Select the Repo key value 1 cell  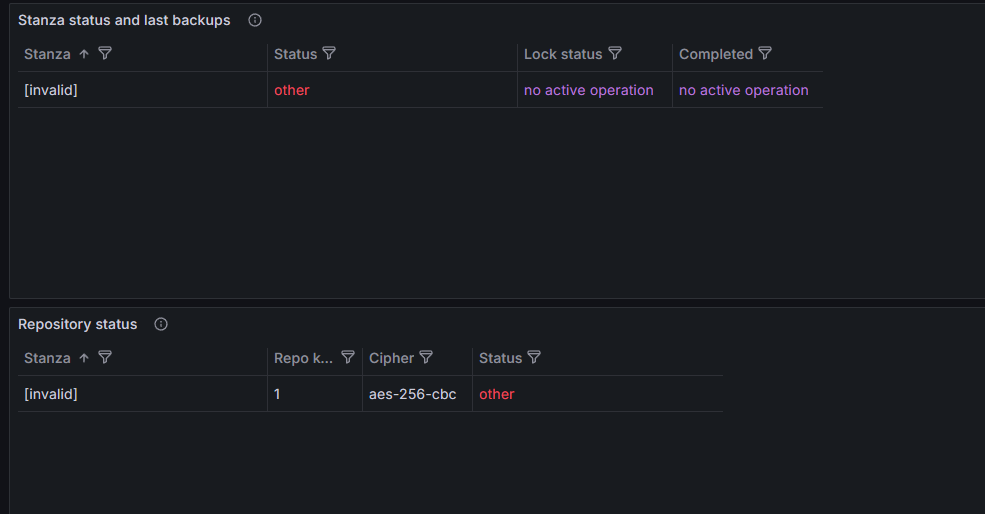pyautogui.click(x=277, y=394)
